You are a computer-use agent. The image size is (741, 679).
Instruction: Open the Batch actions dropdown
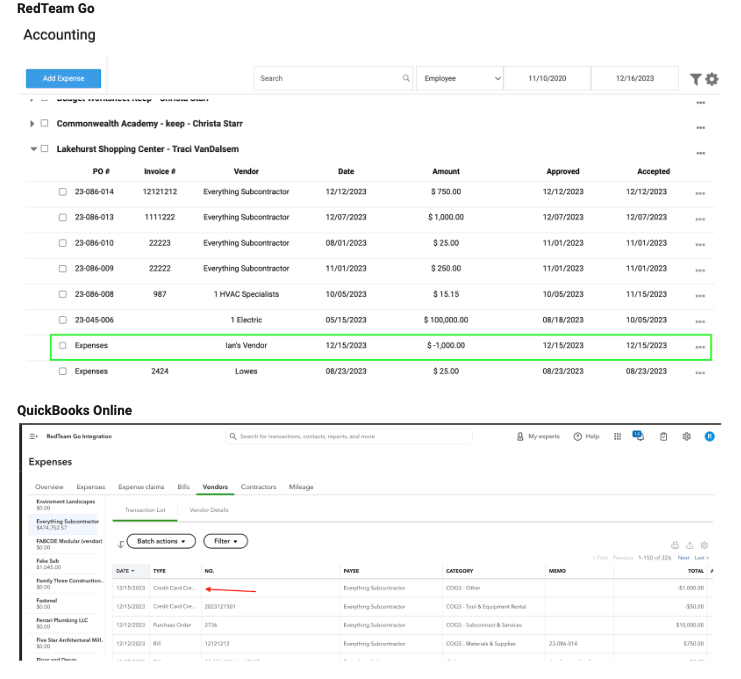[162, 541]
